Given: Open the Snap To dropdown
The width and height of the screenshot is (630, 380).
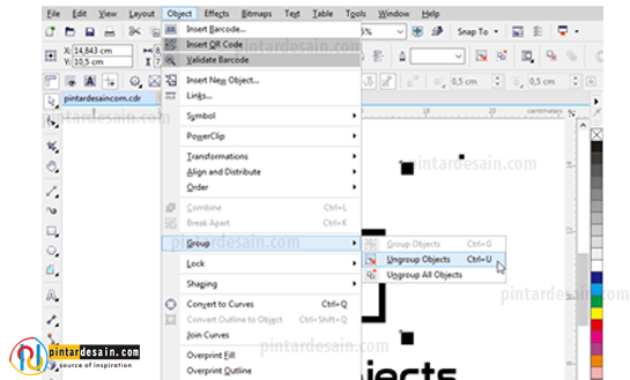Looking at the screenshot, I should 477,31.
